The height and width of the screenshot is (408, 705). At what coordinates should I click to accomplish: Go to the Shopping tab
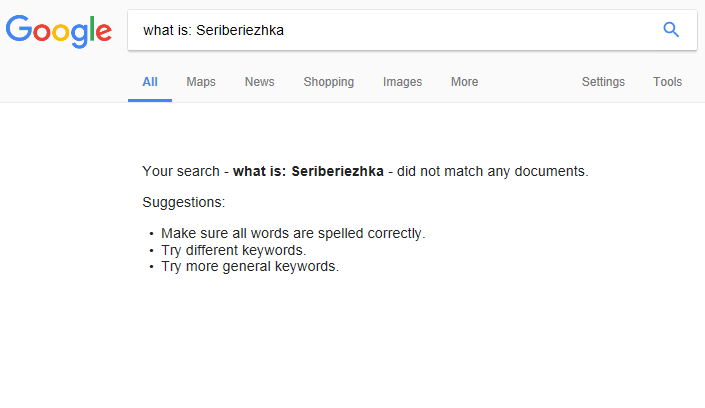point(329,82)
